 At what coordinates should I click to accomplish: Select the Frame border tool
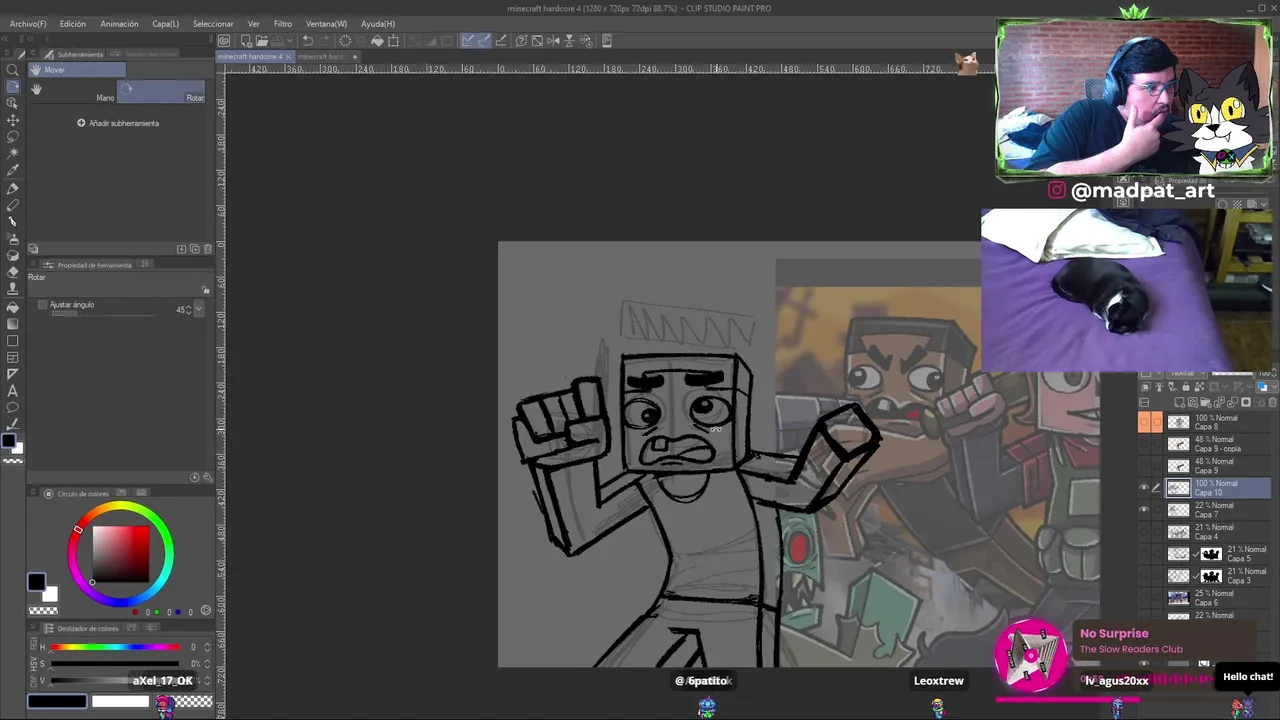(13, 357)
